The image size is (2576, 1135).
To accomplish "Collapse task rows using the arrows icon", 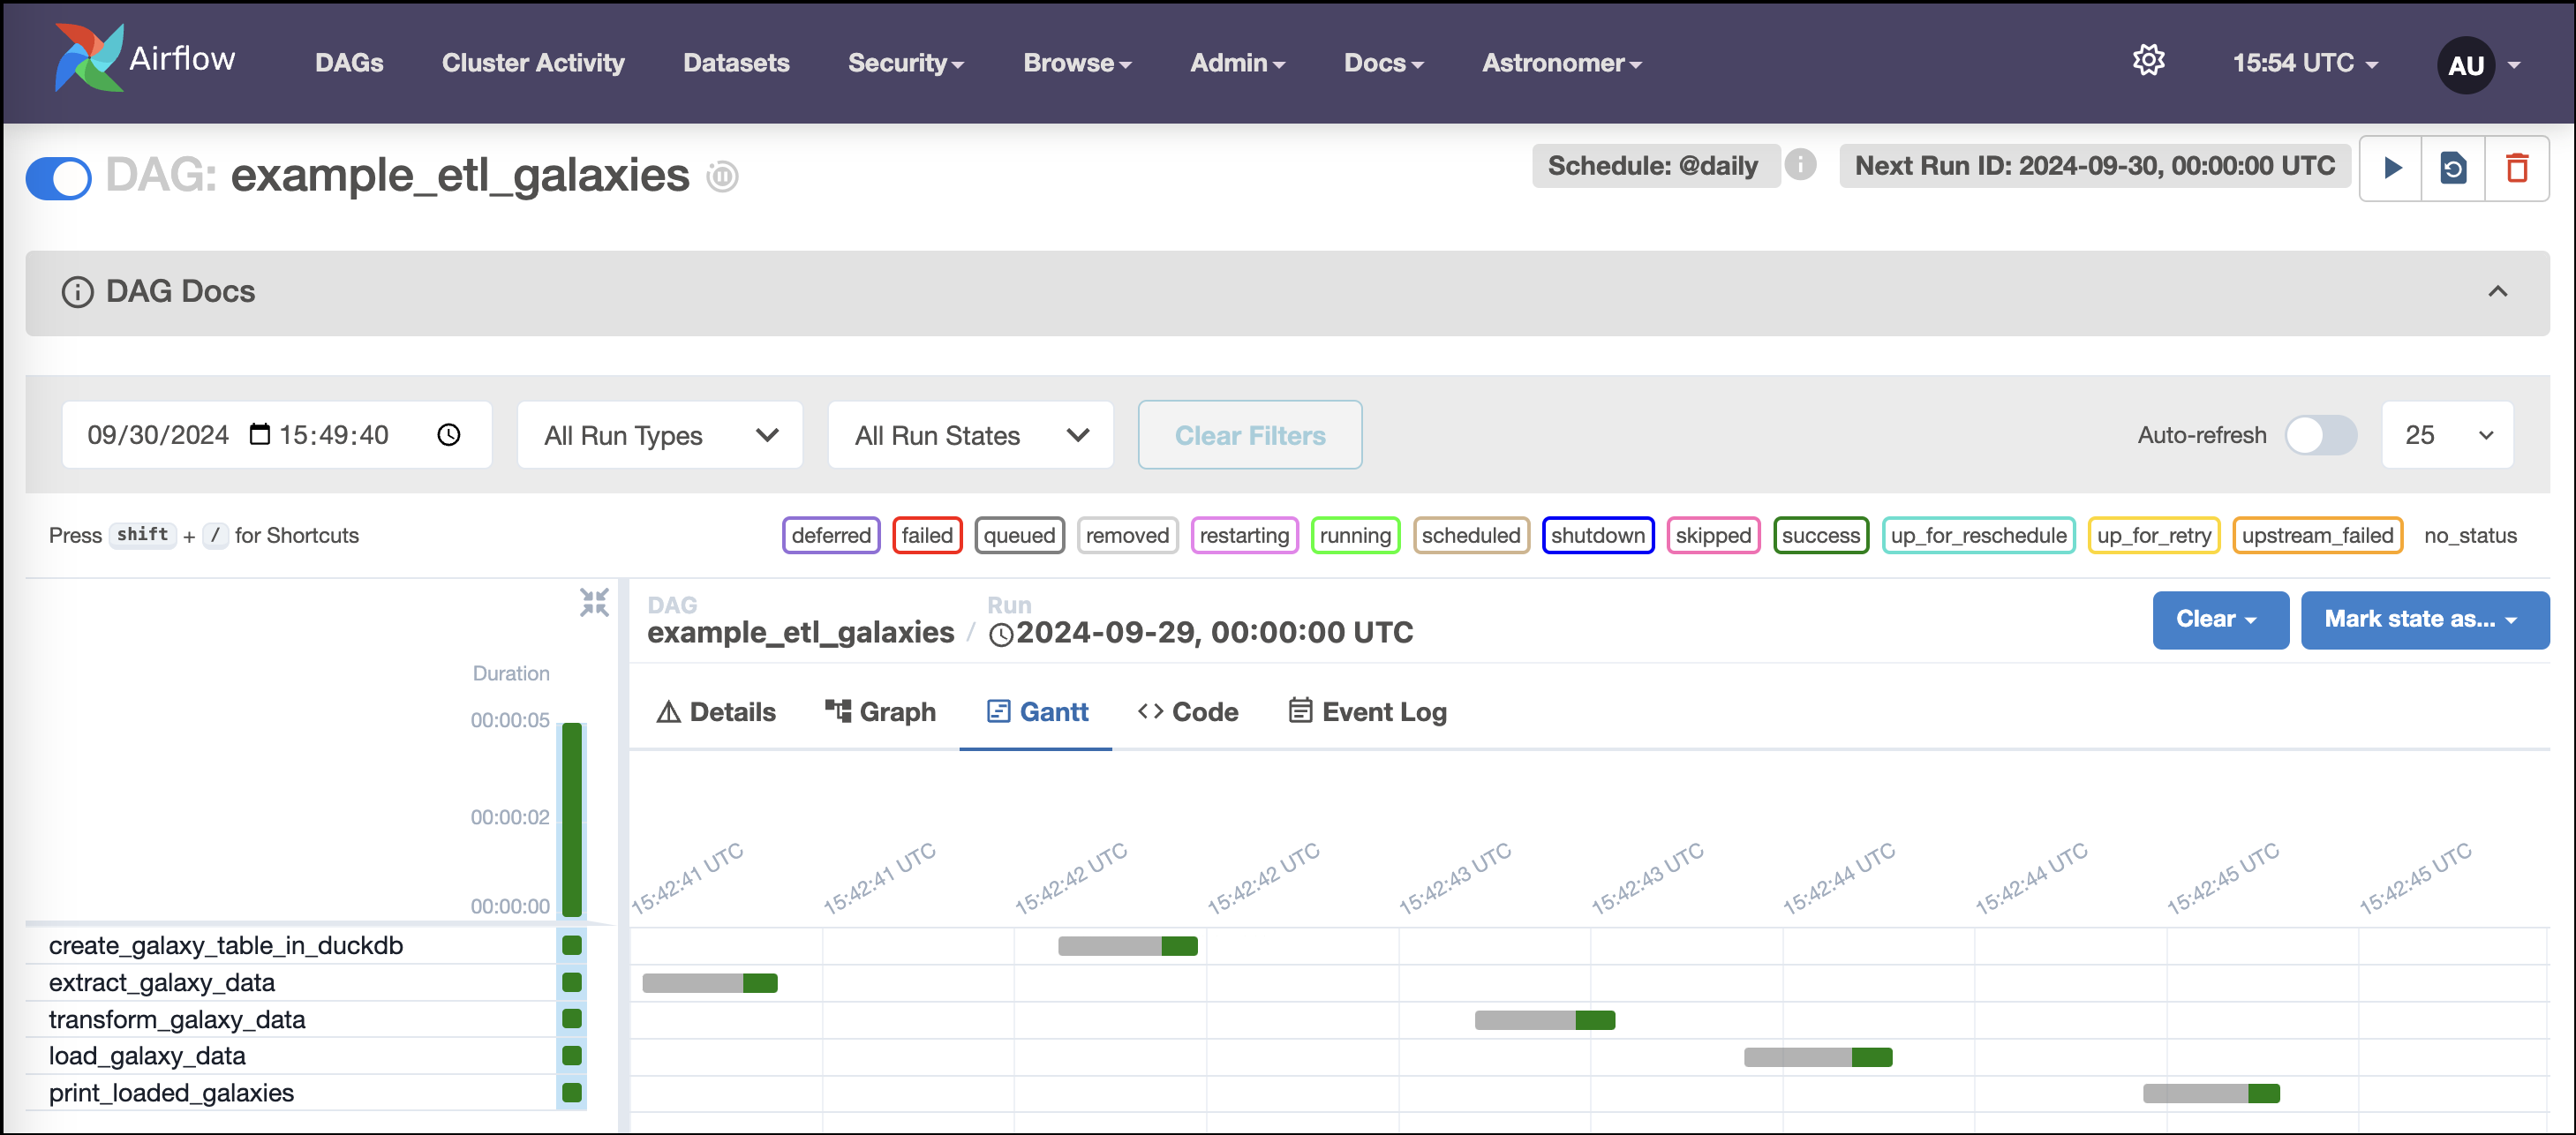I will click(595, 602).
